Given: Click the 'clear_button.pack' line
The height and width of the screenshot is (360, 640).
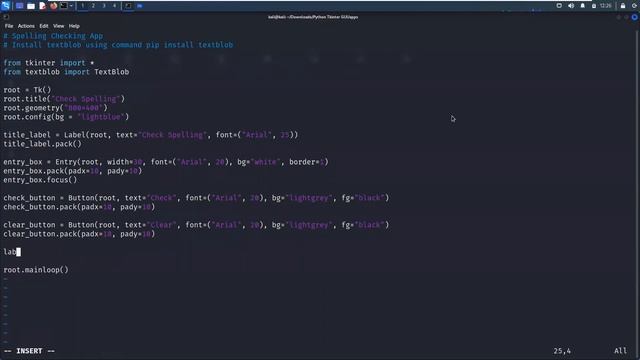Looking at the screenshot, I should click(79, 233).
